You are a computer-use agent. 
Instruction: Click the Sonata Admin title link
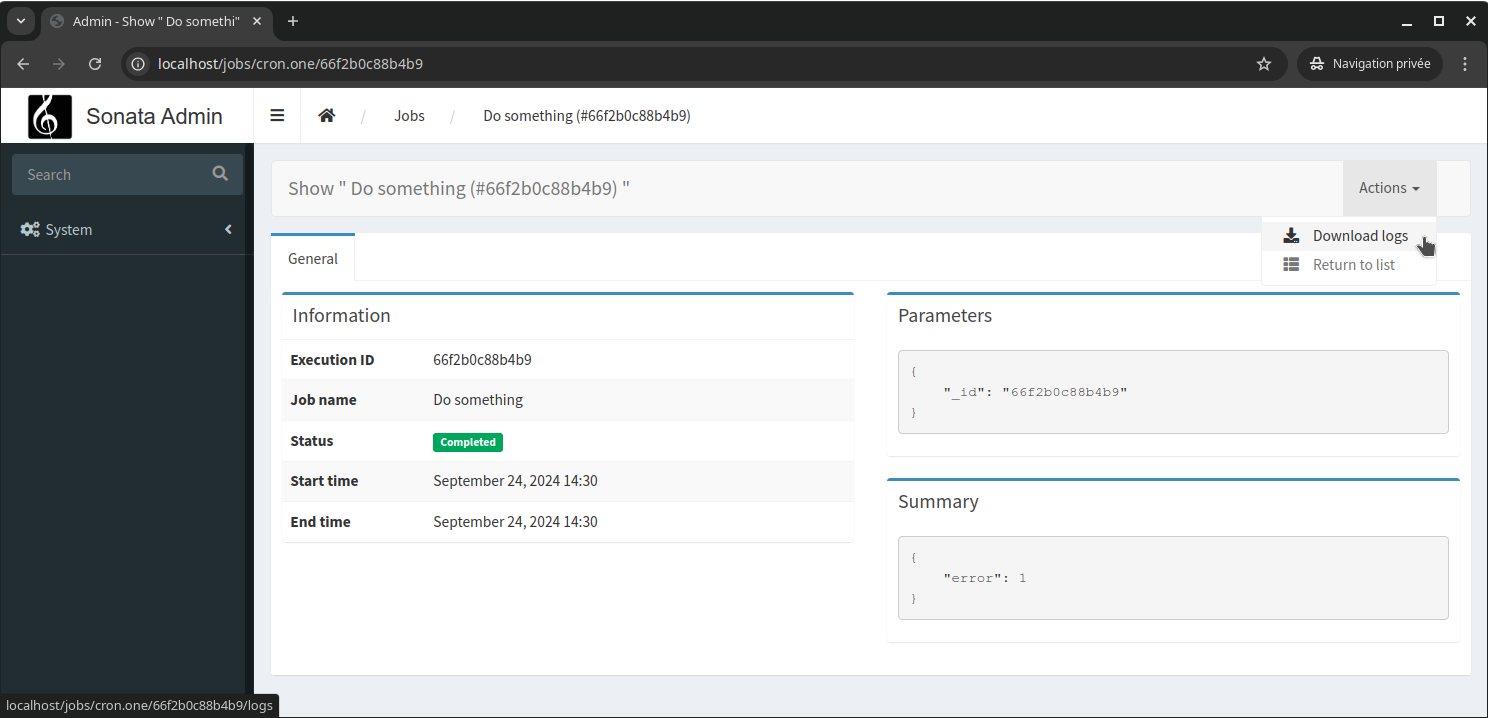pyautogui.click(x=154, y=116)
